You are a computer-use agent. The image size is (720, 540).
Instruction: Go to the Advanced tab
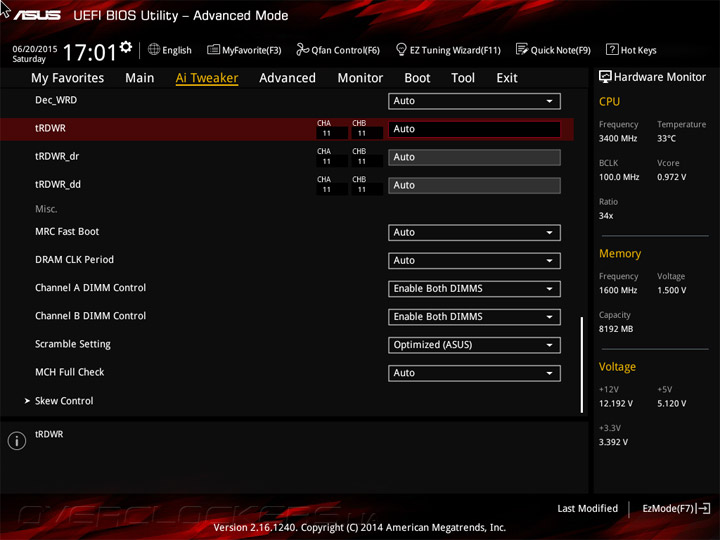pyautogui.click(x=287, y=78)
